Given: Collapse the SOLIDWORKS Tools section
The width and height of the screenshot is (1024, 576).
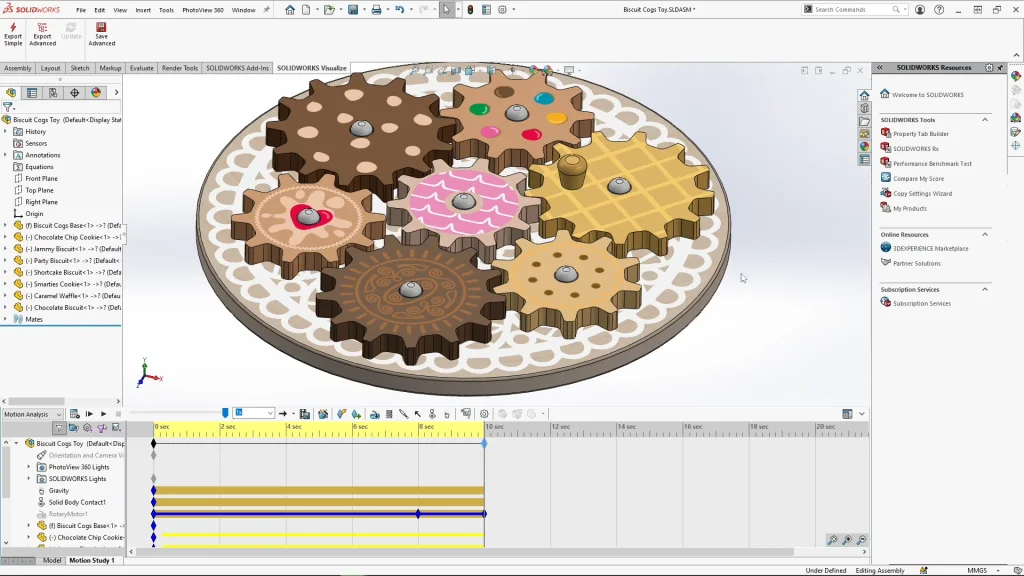Looking at the screenshot, I should tap(985, 120).
